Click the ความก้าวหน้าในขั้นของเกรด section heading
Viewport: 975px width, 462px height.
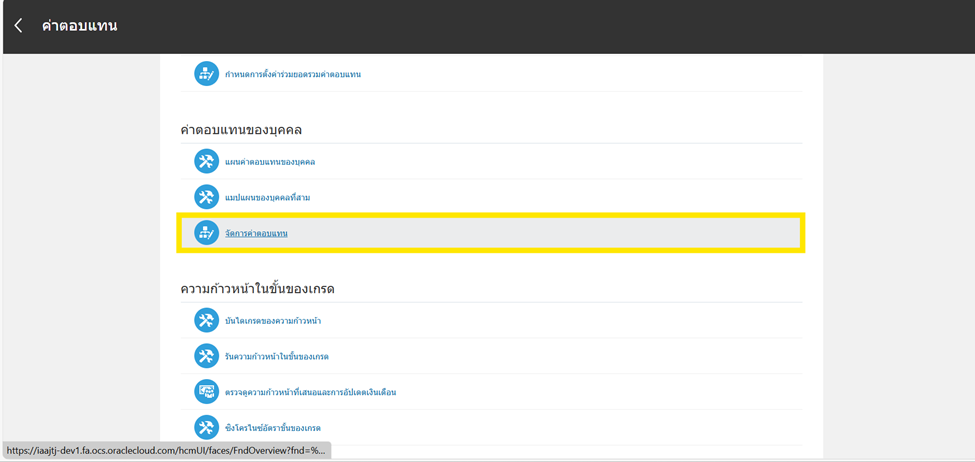pyautogui.click(x=257, y=289)
